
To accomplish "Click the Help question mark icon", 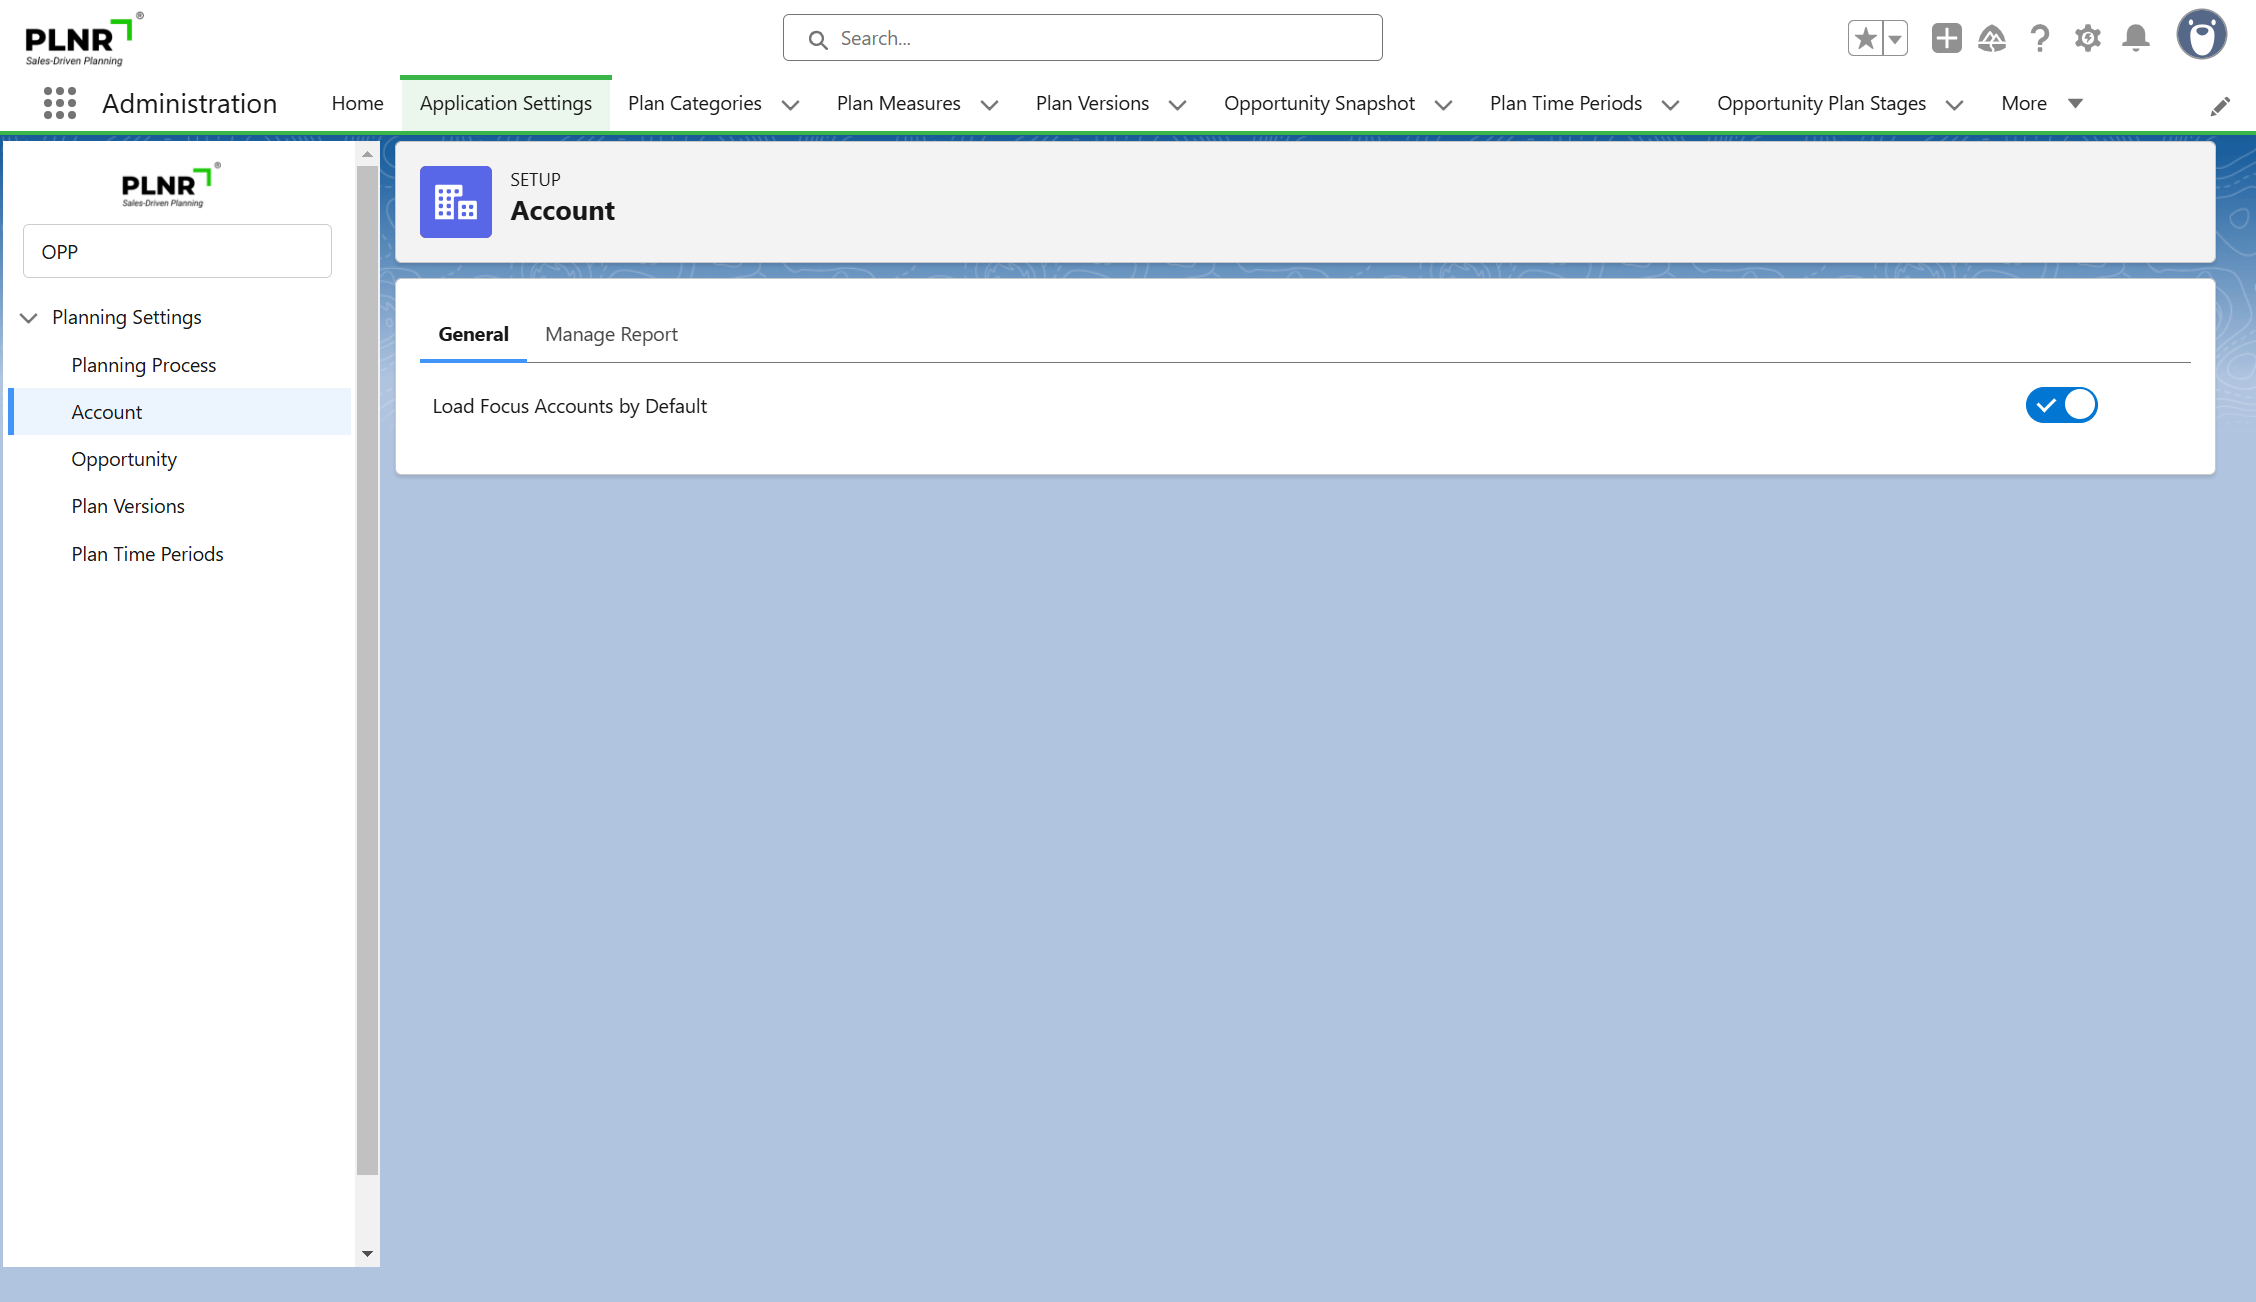I will [x=2040, y=39].
